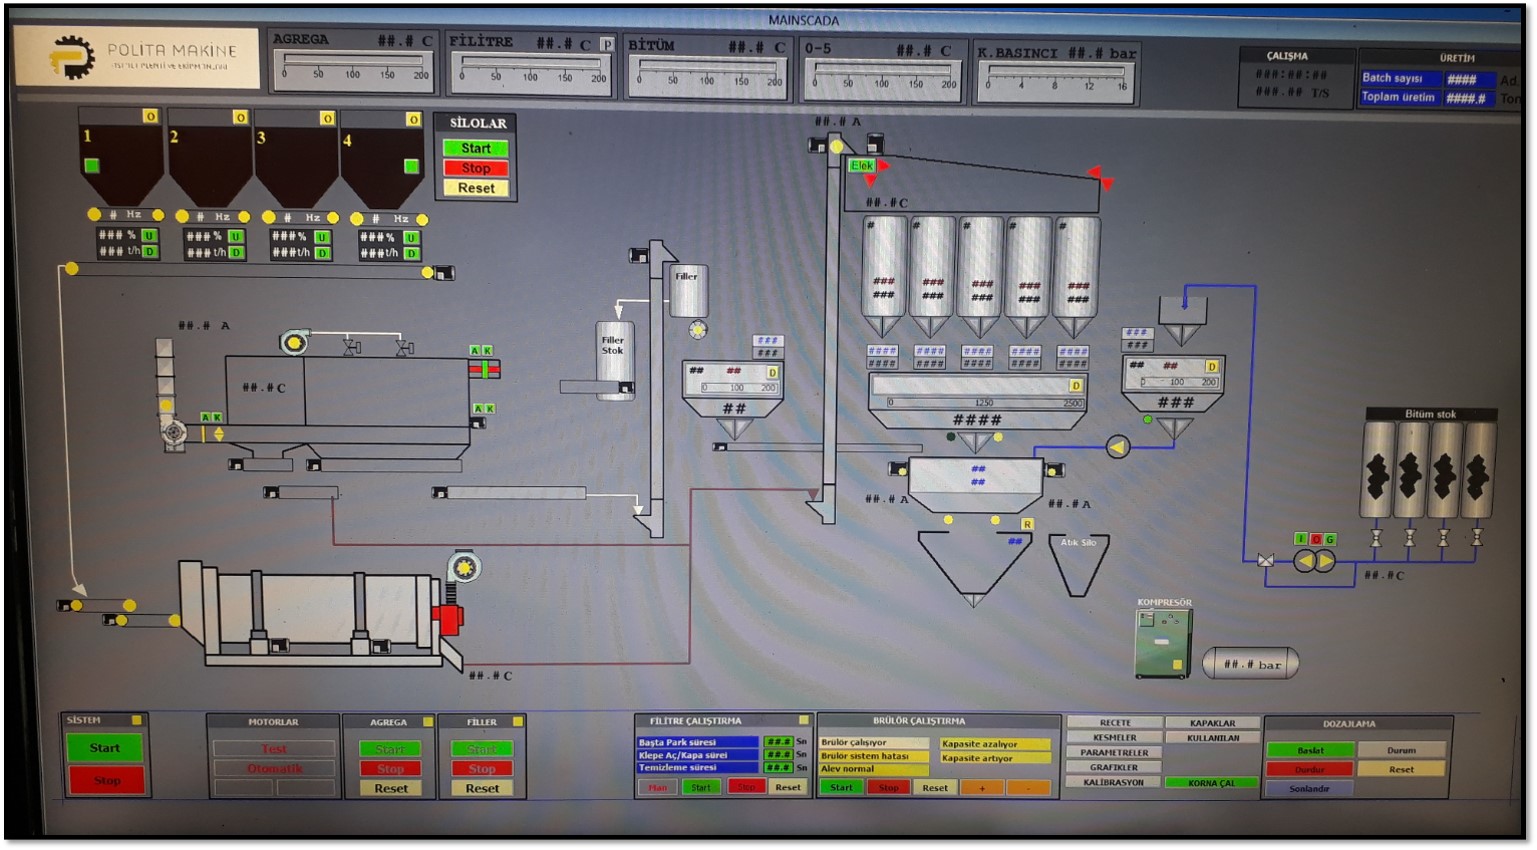Open the Grafikler screen
1537x850 pixels.
(1114, 767)
